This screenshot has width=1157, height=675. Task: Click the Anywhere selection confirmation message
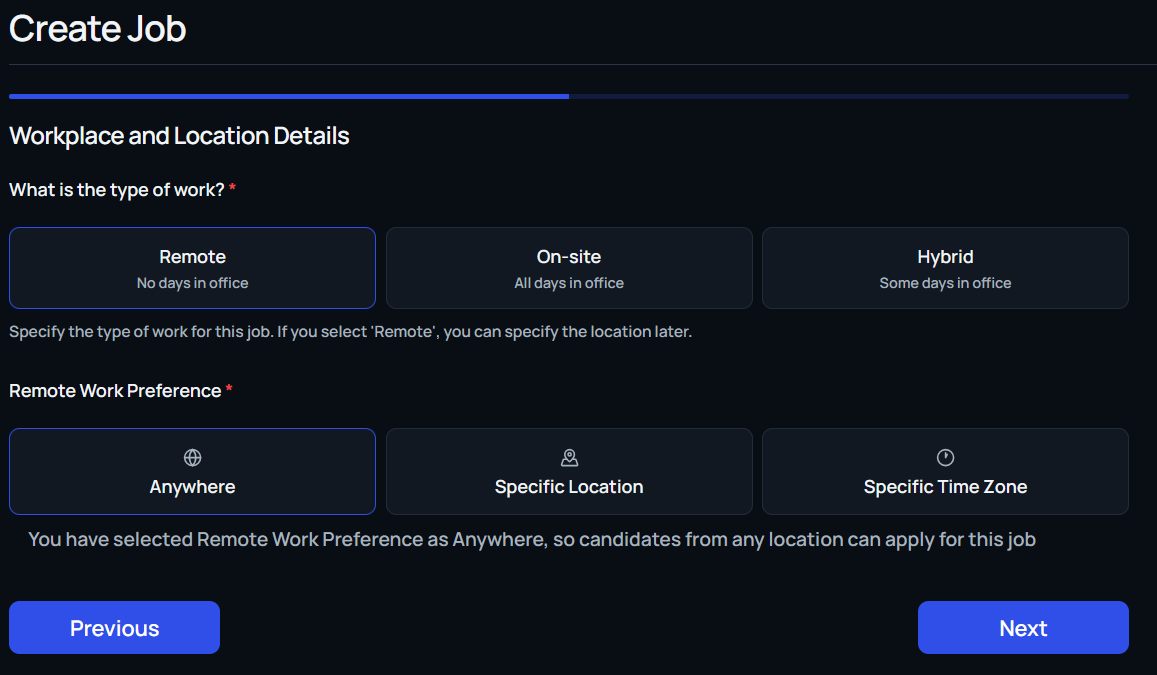tap(531, 540)
